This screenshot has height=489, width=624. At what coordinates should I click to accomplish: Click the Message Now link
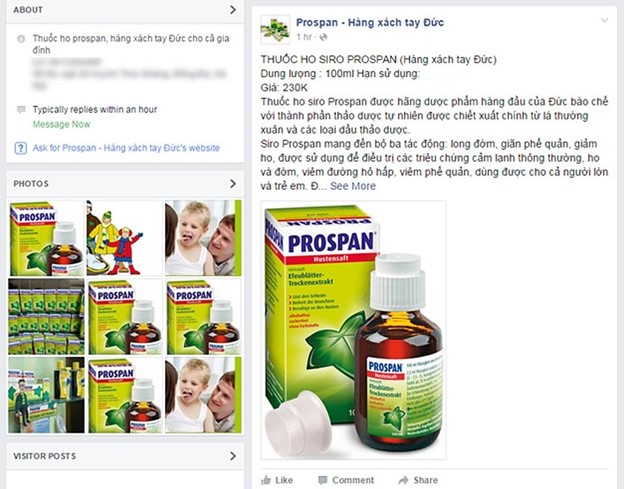tap(61, 125)
